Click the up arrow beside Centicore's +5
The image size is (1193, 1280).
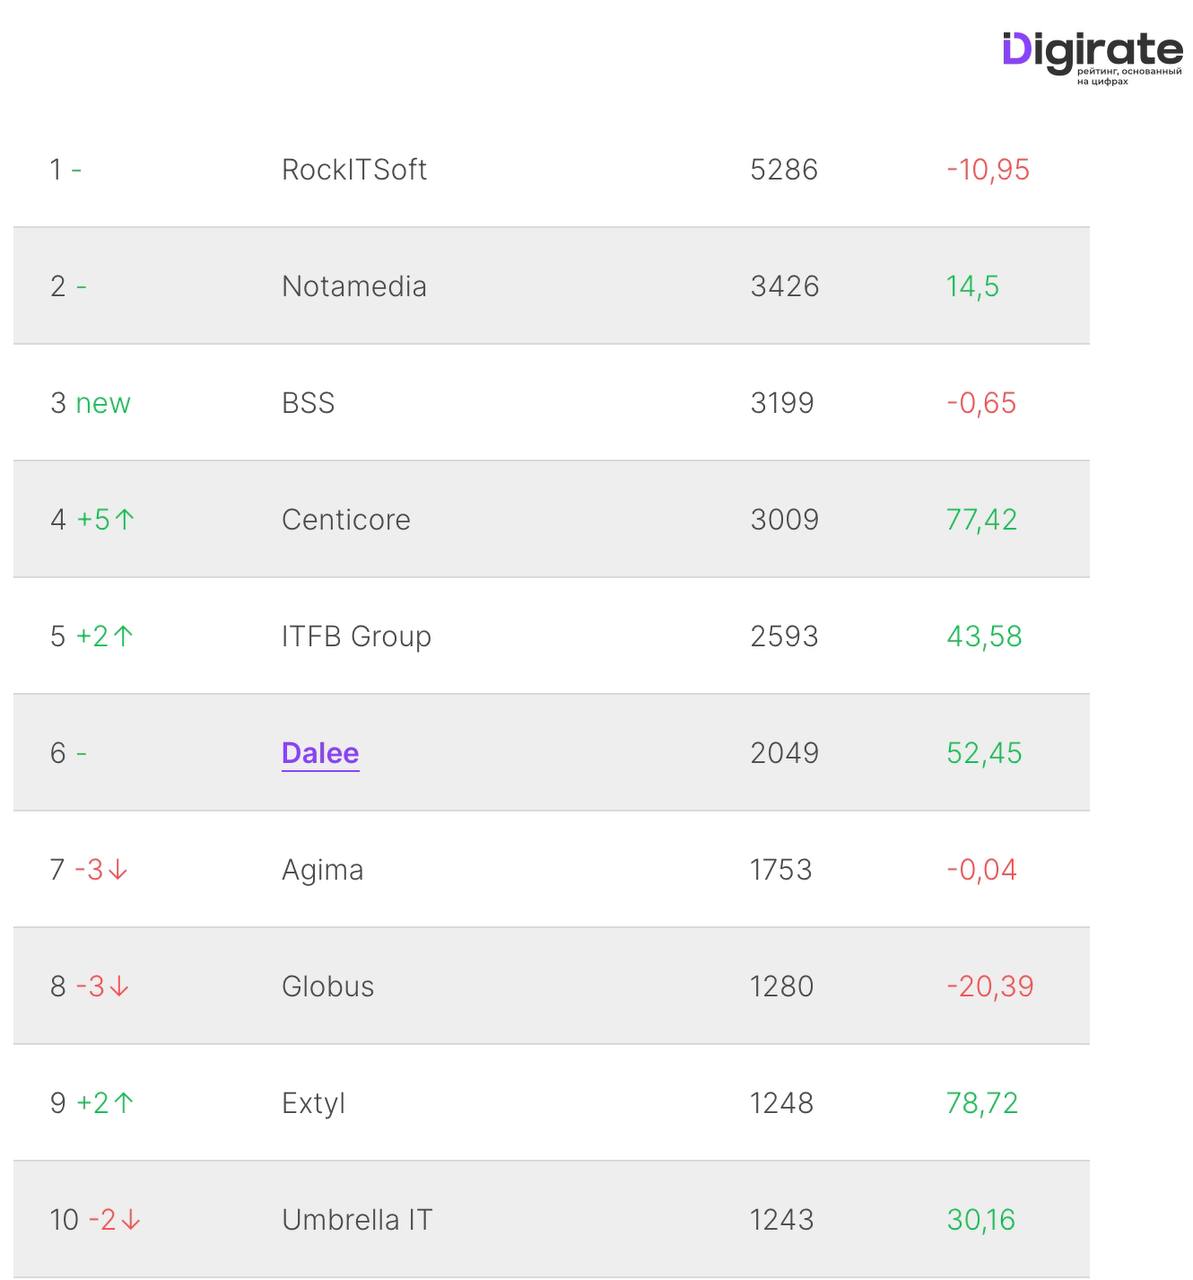coord(125,519)
